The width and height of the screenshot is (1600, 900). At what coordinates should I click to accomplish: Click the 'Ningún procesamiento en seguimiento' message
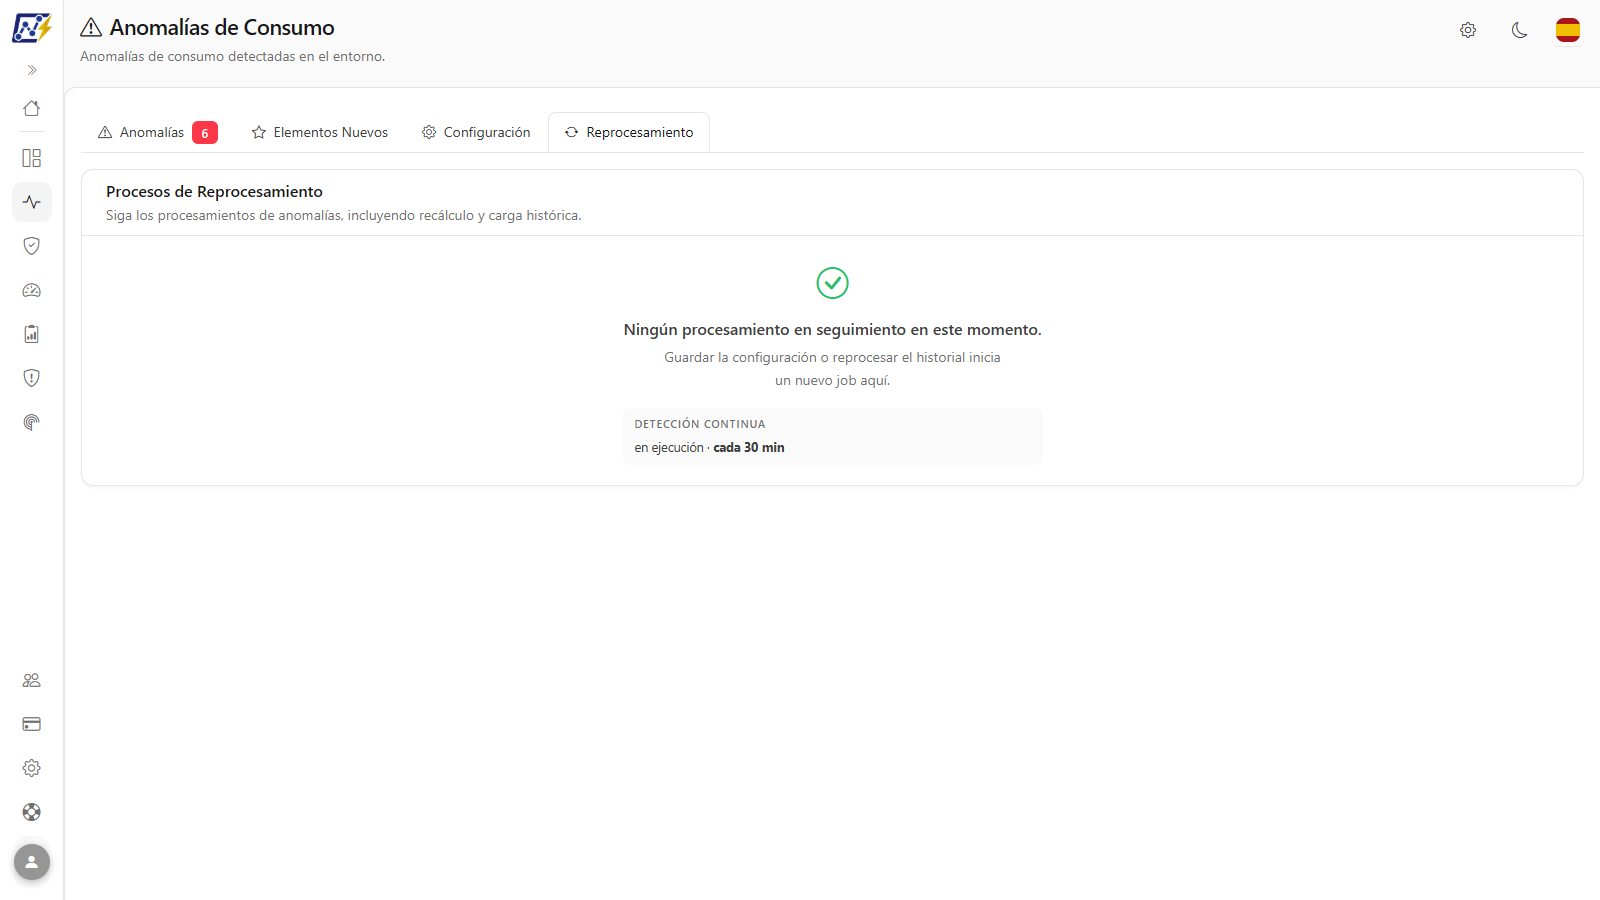click(833, 330)
